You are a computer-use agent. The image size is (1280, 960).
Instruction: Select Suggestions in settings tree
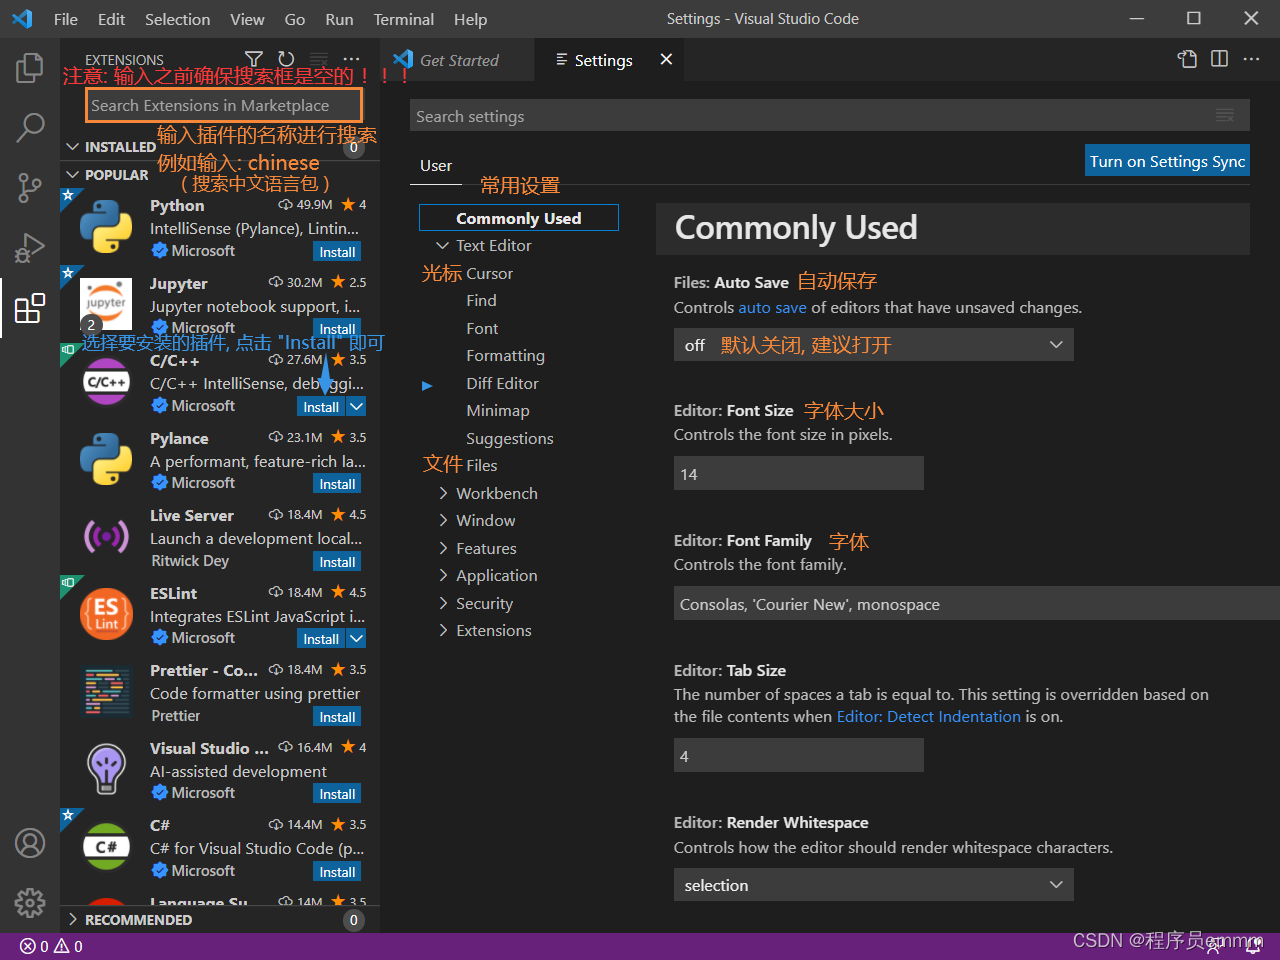[x=509, y=438]
